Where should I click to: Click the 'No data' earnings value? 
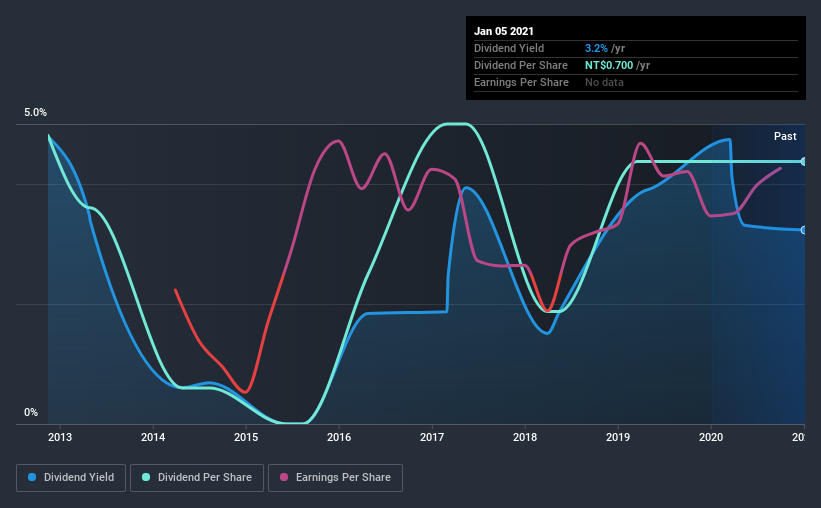[x=604, y=82]
